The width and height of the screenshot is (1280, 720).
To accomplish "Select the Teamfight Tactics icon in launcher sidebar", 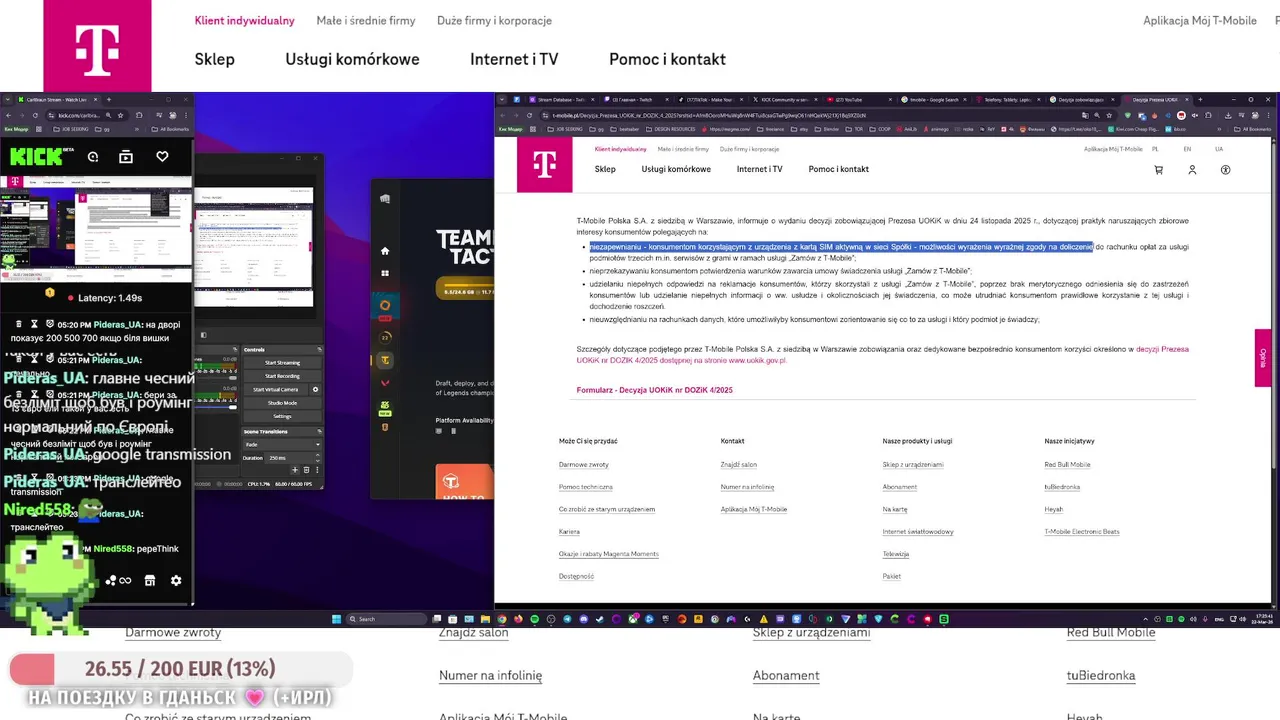I will 385,360.
